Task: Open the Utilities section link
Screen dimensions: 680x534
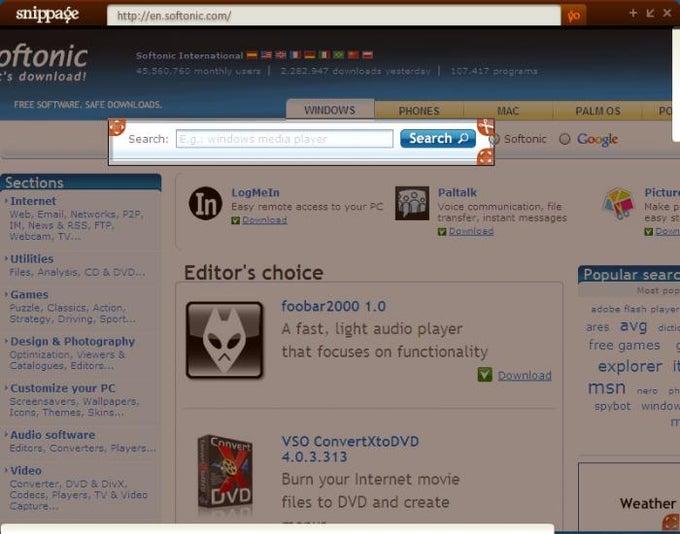Action: pyautogui.click(x=32, y=259)
